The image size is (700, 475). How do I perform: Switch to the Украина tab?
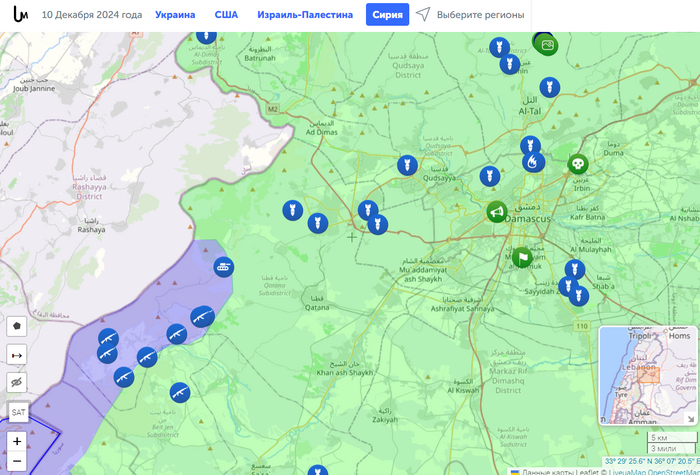click(x=175, y=15)
